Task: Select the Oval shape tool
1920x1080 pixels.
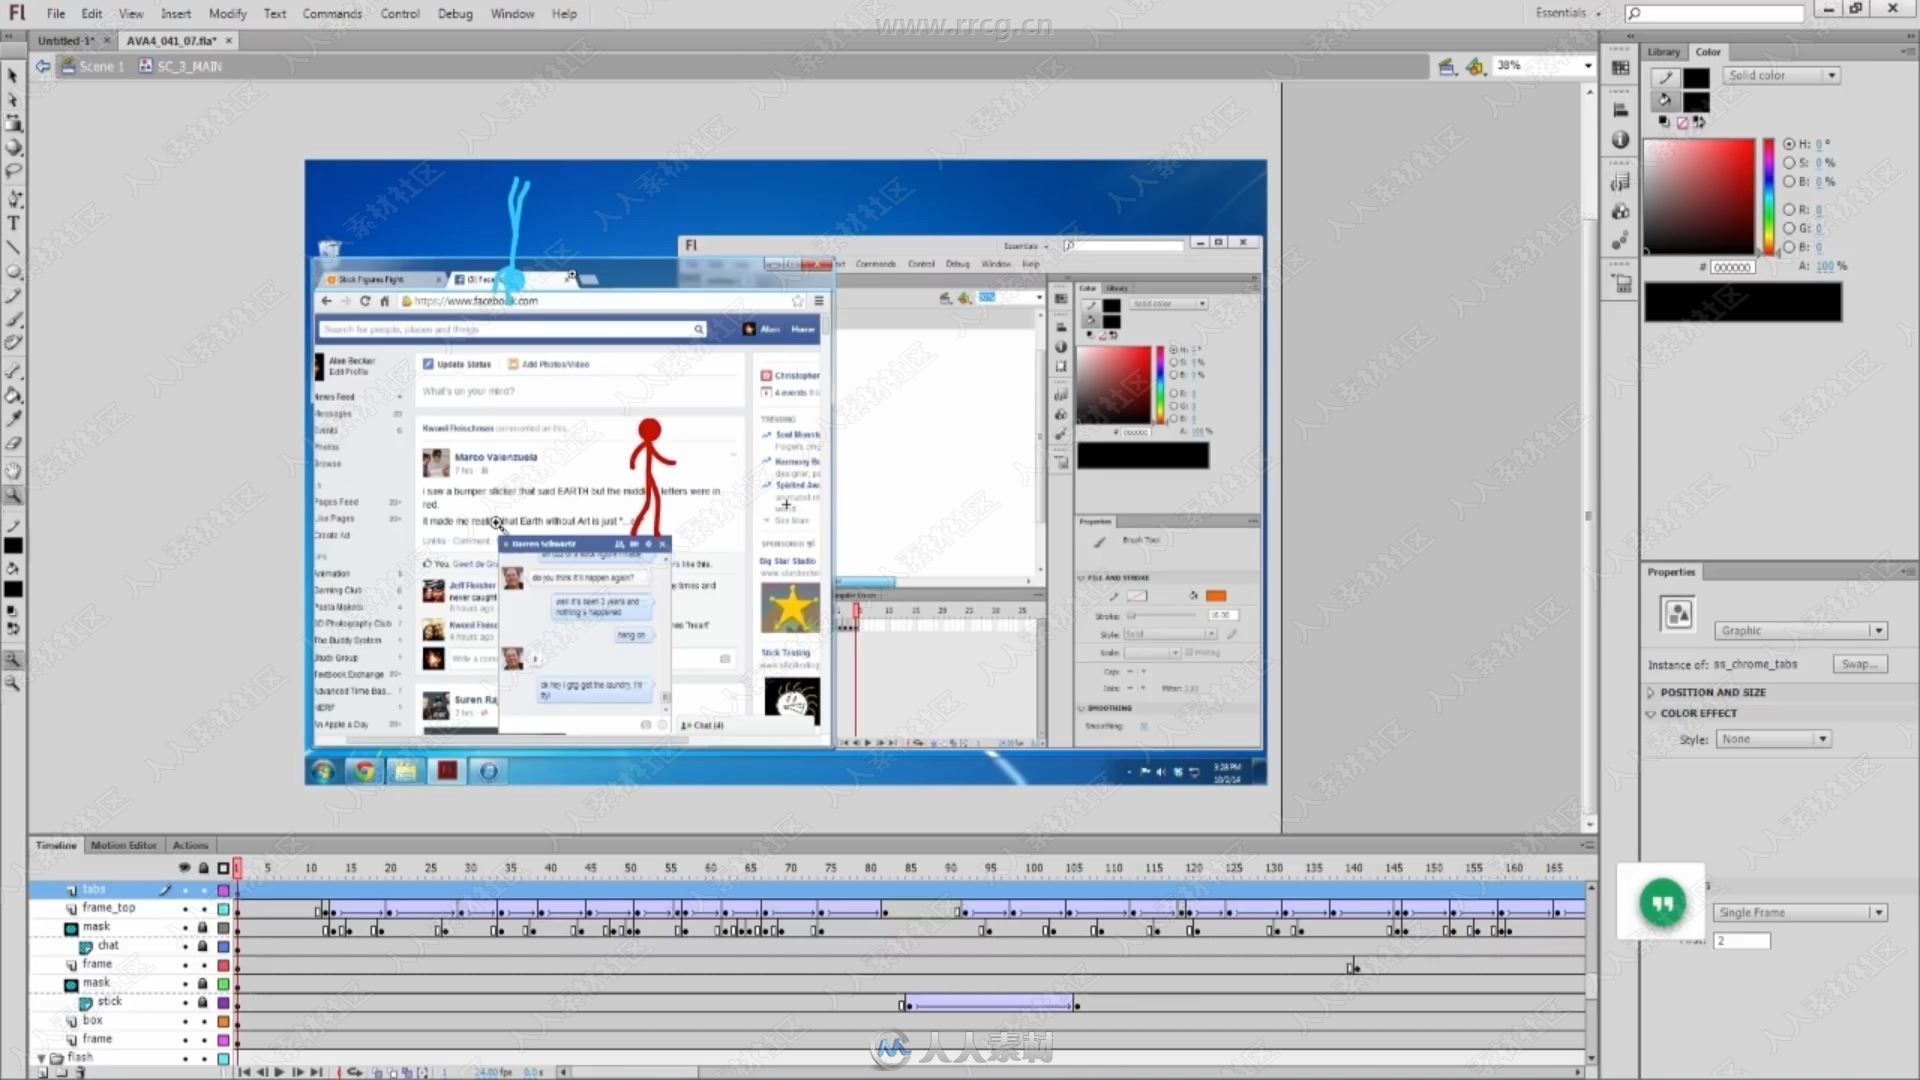Action: [13, 271]
